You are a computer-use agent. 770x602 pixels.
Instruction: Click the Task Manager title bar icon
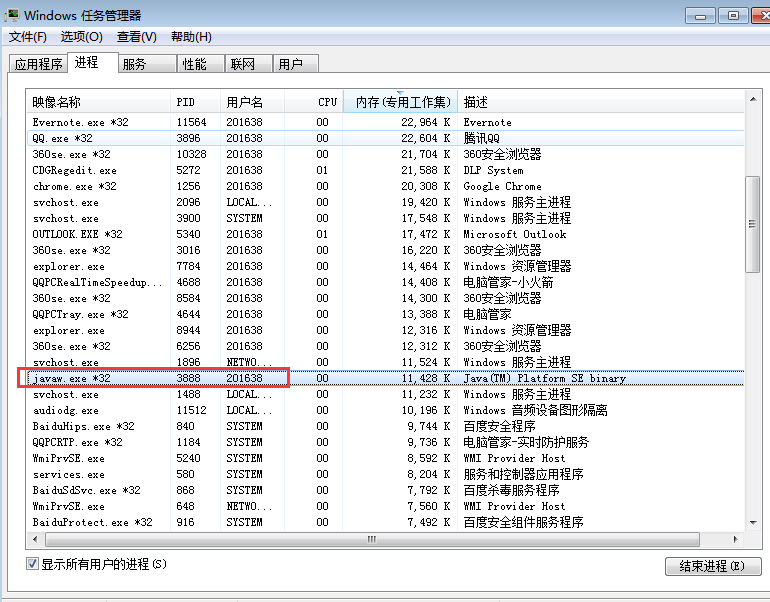pos(12,15)
